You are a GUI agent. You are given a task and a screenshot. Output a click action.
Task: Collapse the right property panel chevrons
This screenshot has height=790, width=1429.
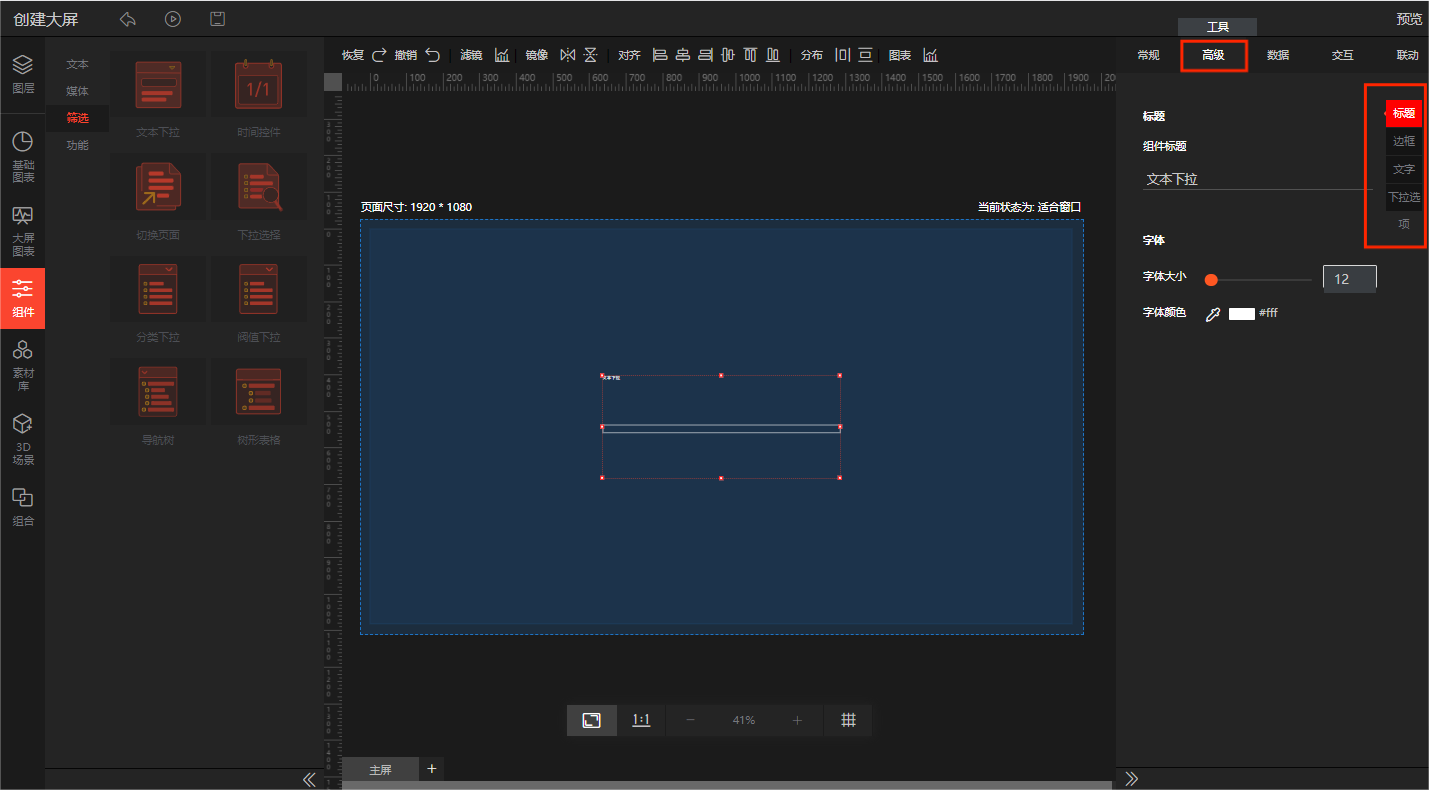1132,779
